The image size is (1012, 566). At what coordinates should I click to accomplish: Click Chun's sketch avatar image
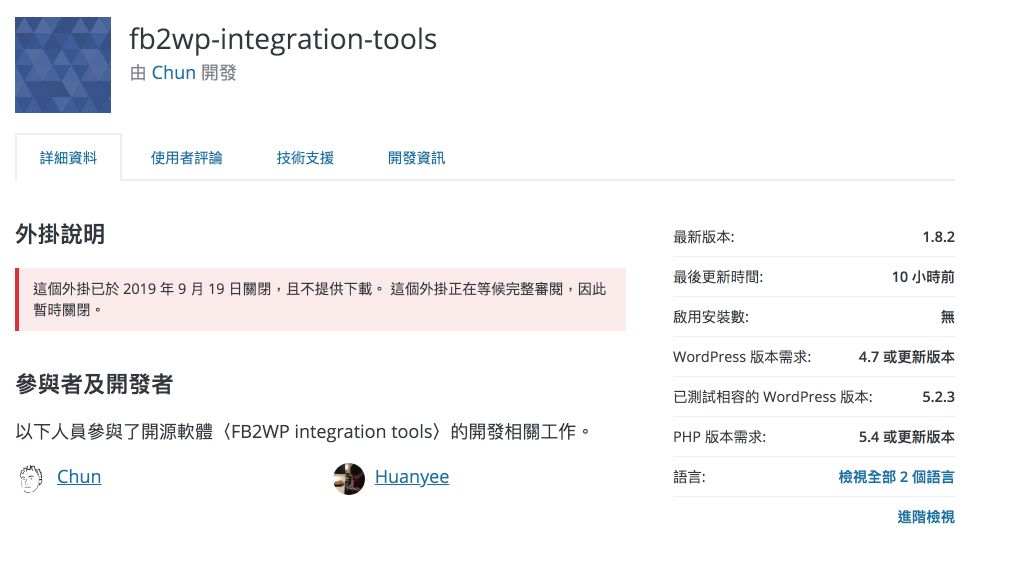point(30,479)
